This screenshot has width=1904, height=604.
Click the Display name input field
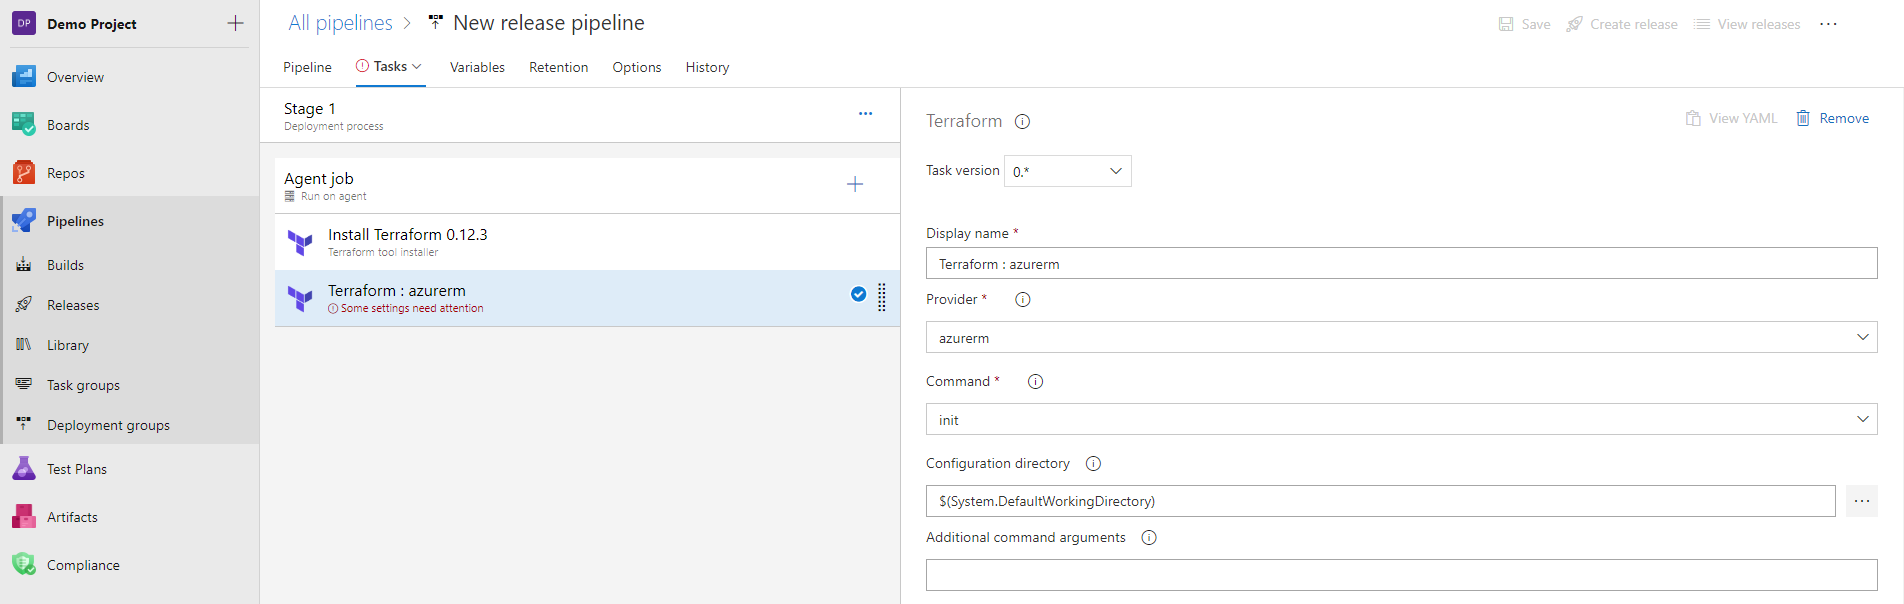coord(1401,263)
